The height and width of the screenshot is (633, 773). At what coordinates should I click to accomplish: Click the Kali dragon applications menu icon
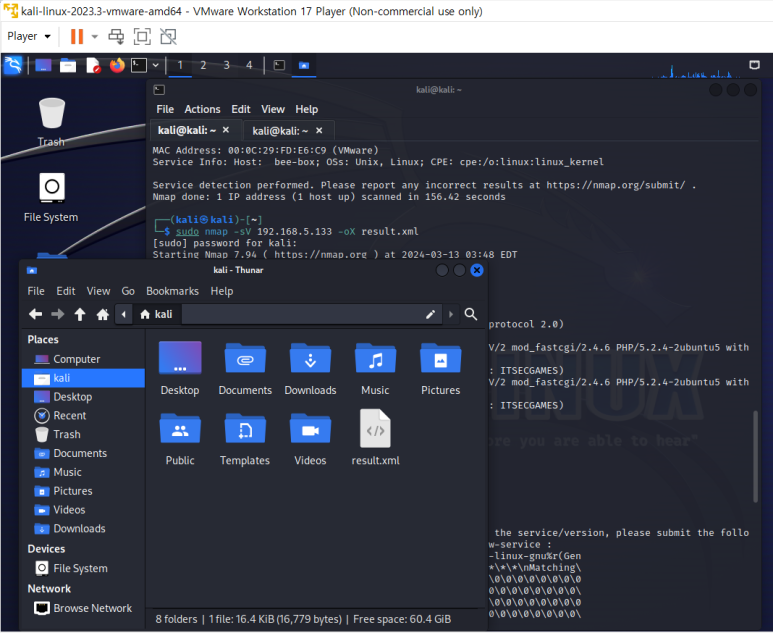tap(13, 65)
